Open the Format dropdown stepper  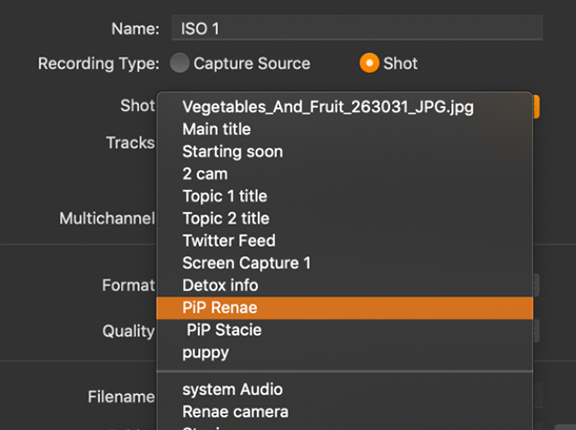[536, 285]
